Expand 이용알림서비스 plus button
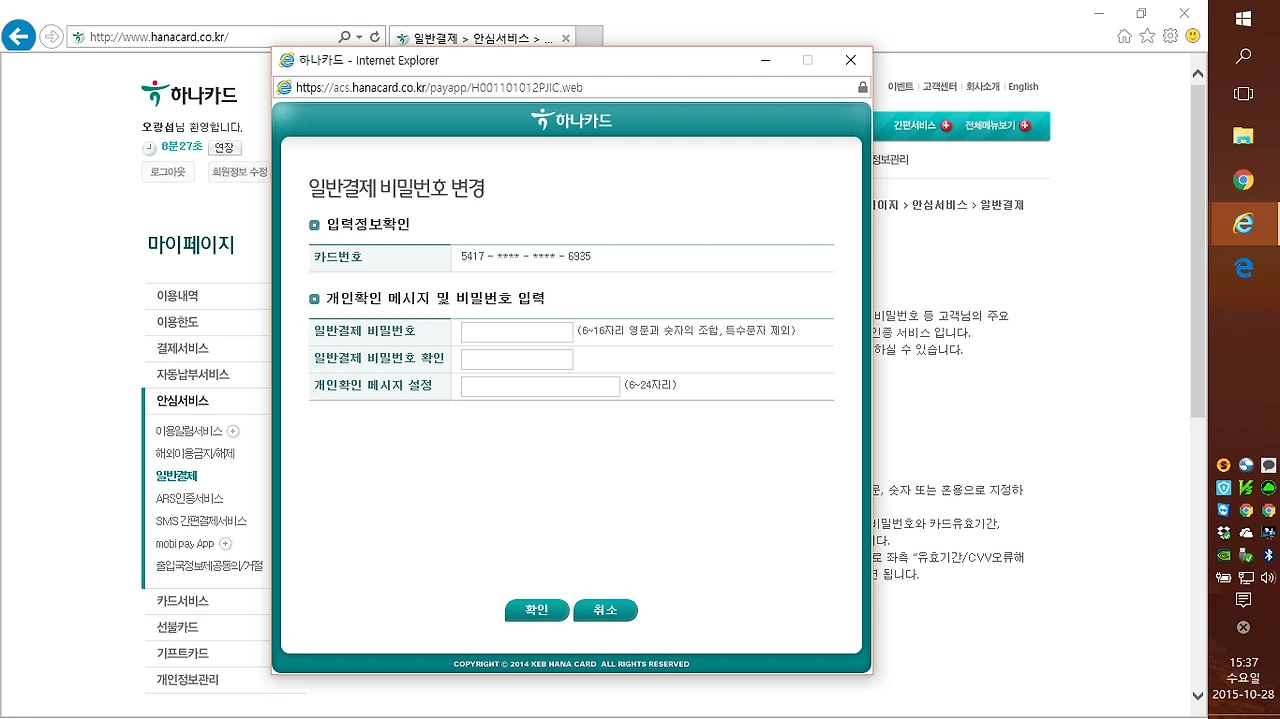The width and height of the screenshot is (1280, 719). 233,431
